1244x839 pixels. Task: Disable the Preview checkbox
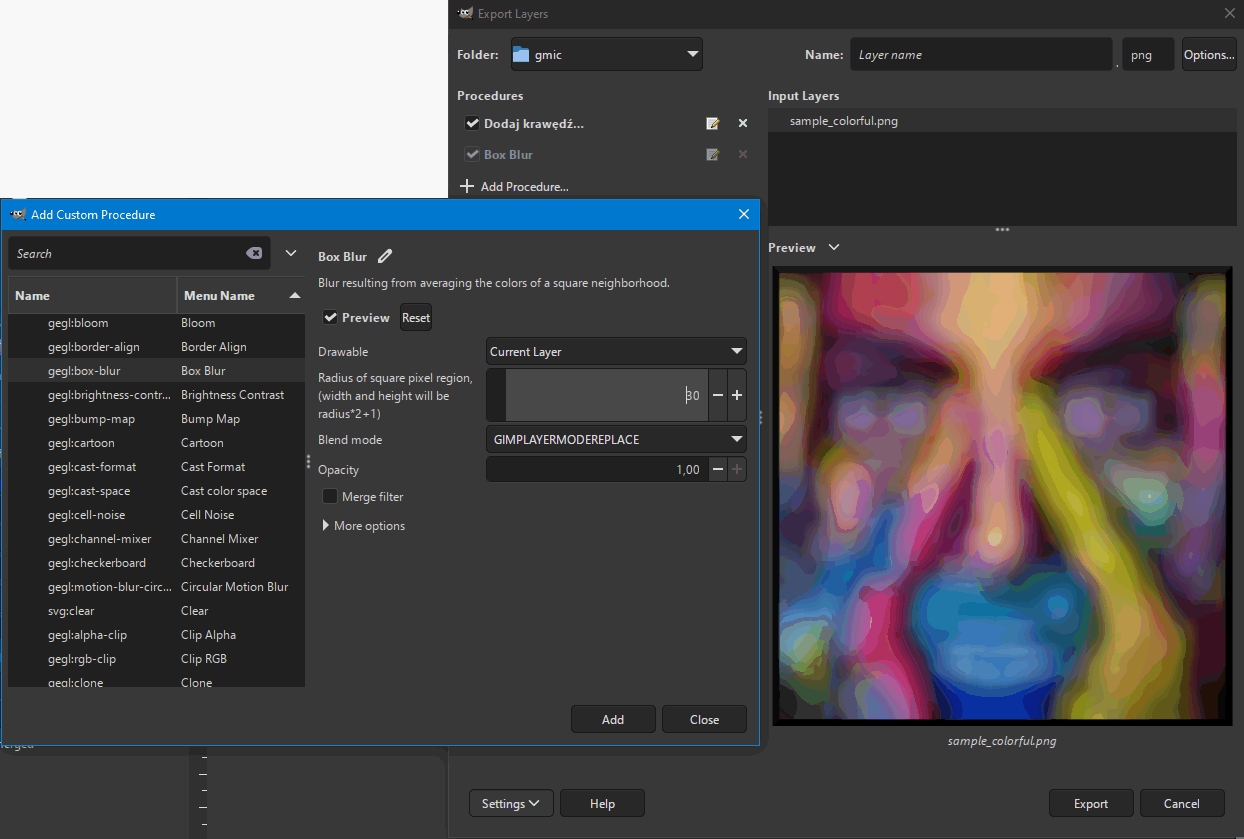[330, 317]
